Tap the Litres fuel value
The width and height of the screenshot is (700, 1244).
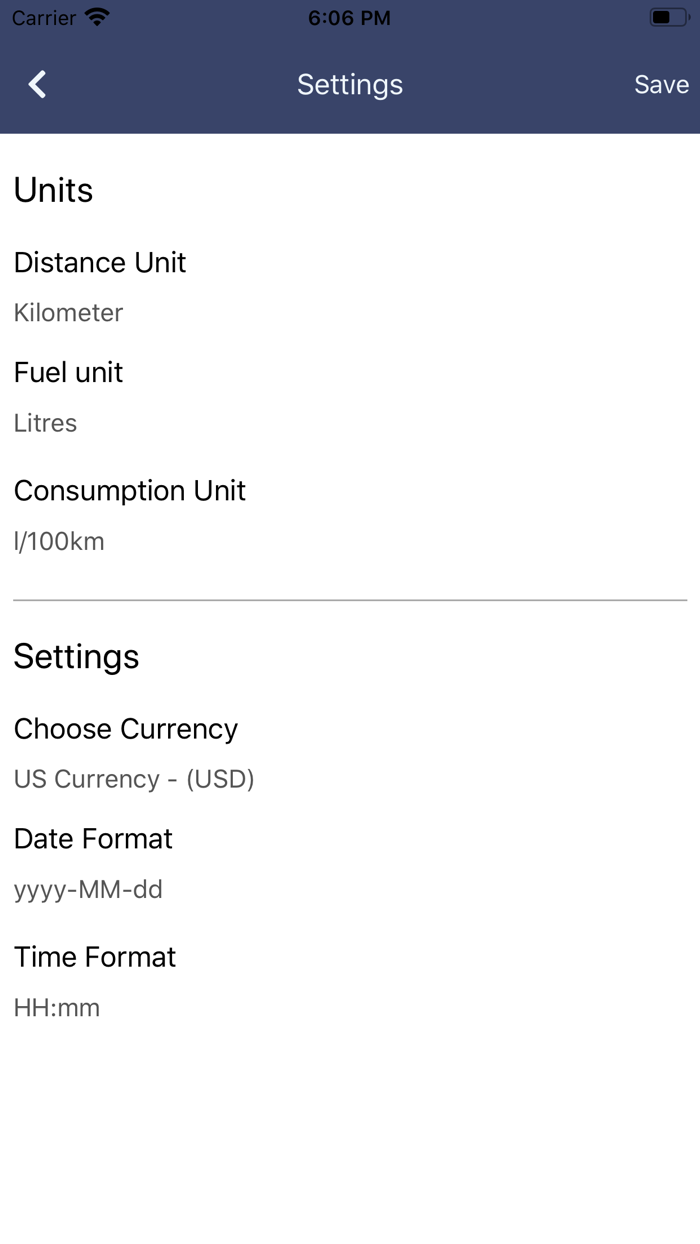coord(45,423)
